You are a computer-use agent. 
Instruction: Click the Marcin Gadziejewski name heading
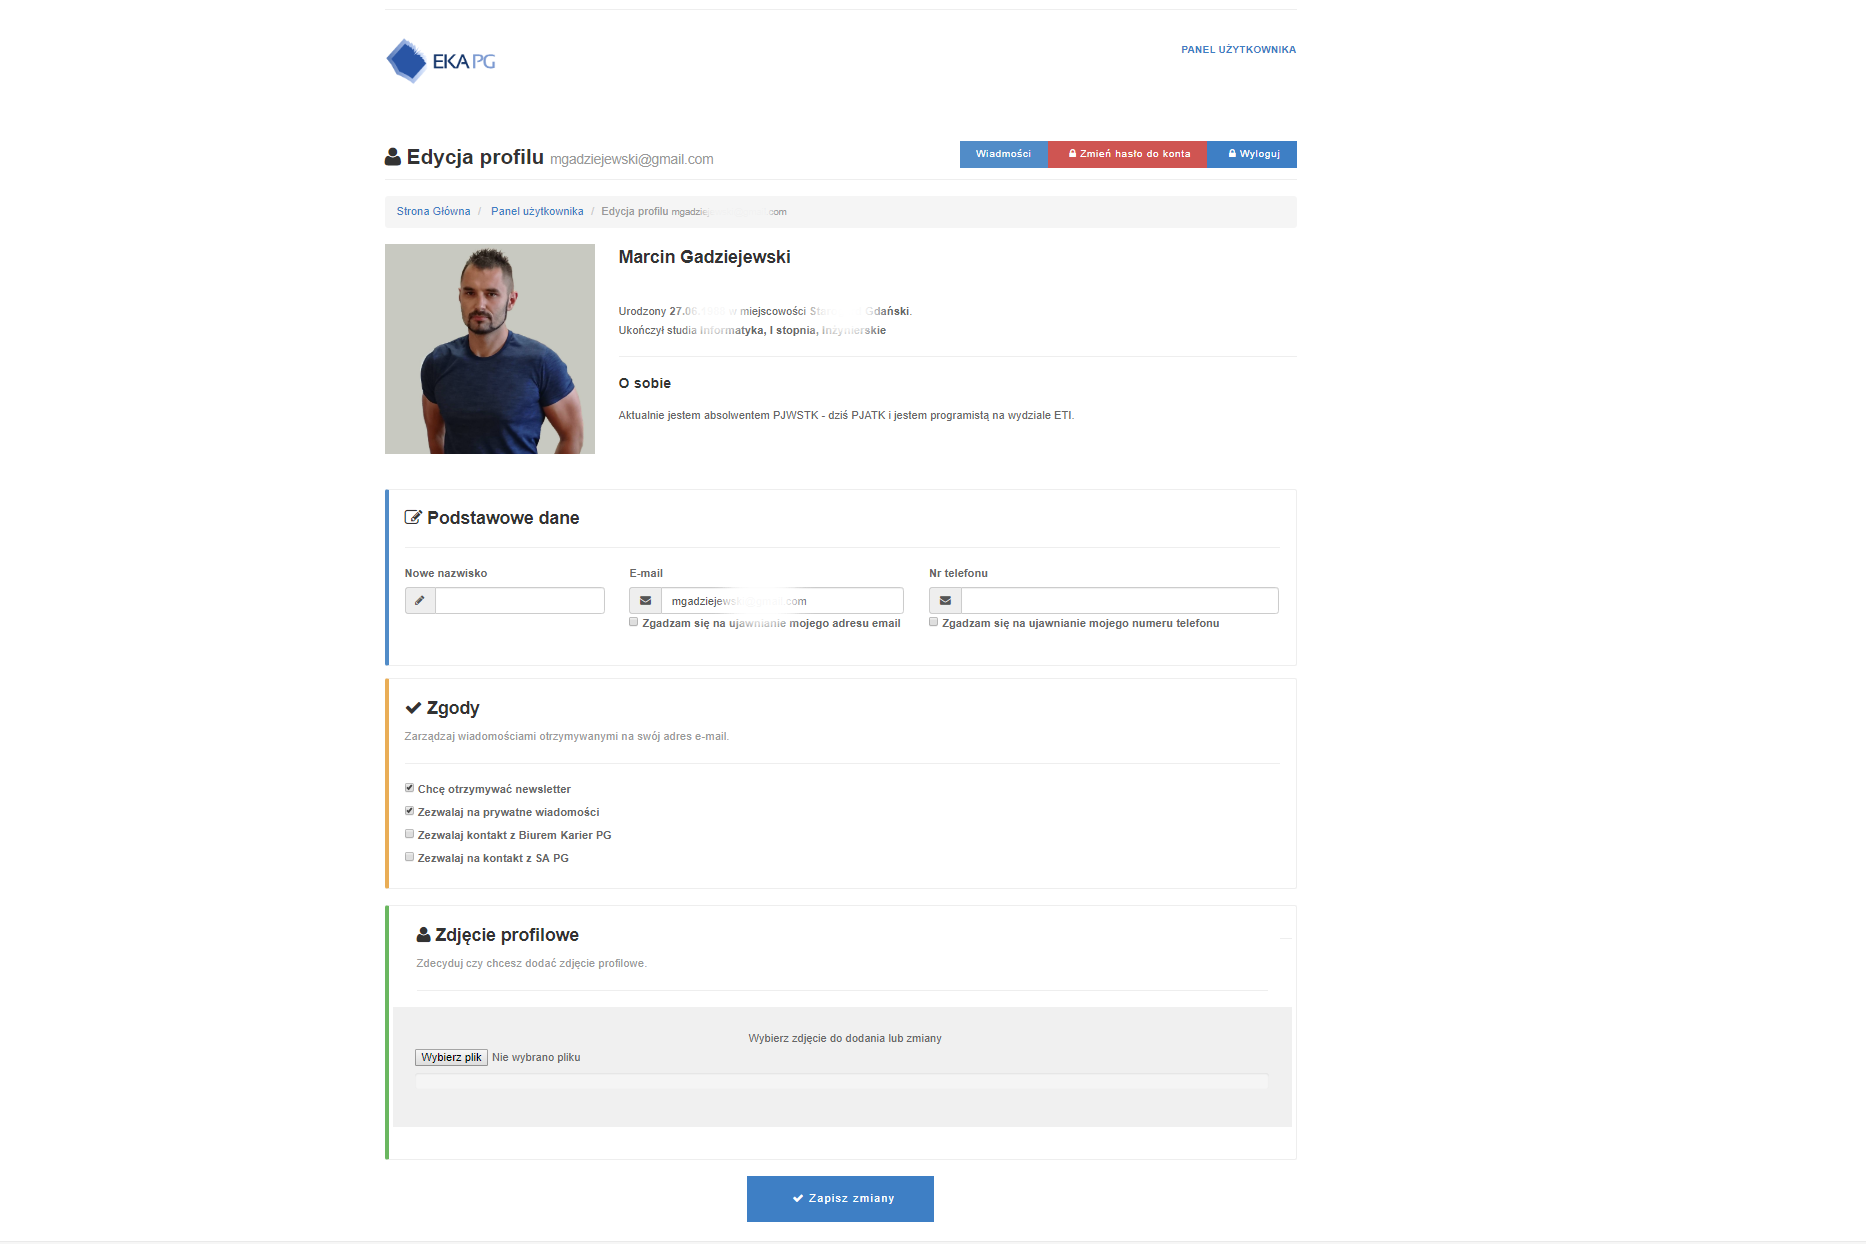704,257
